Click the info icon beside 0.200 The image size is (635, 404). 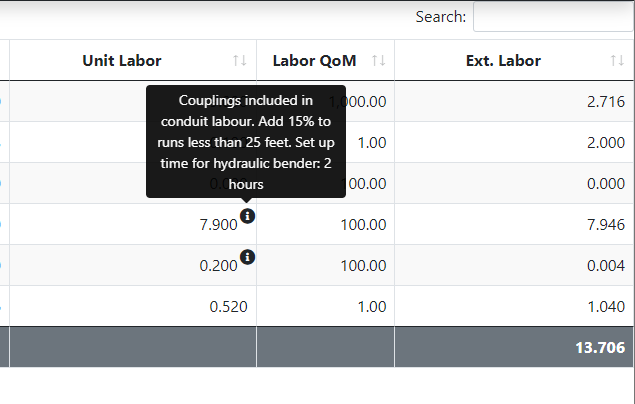click(x=248, y=257)
